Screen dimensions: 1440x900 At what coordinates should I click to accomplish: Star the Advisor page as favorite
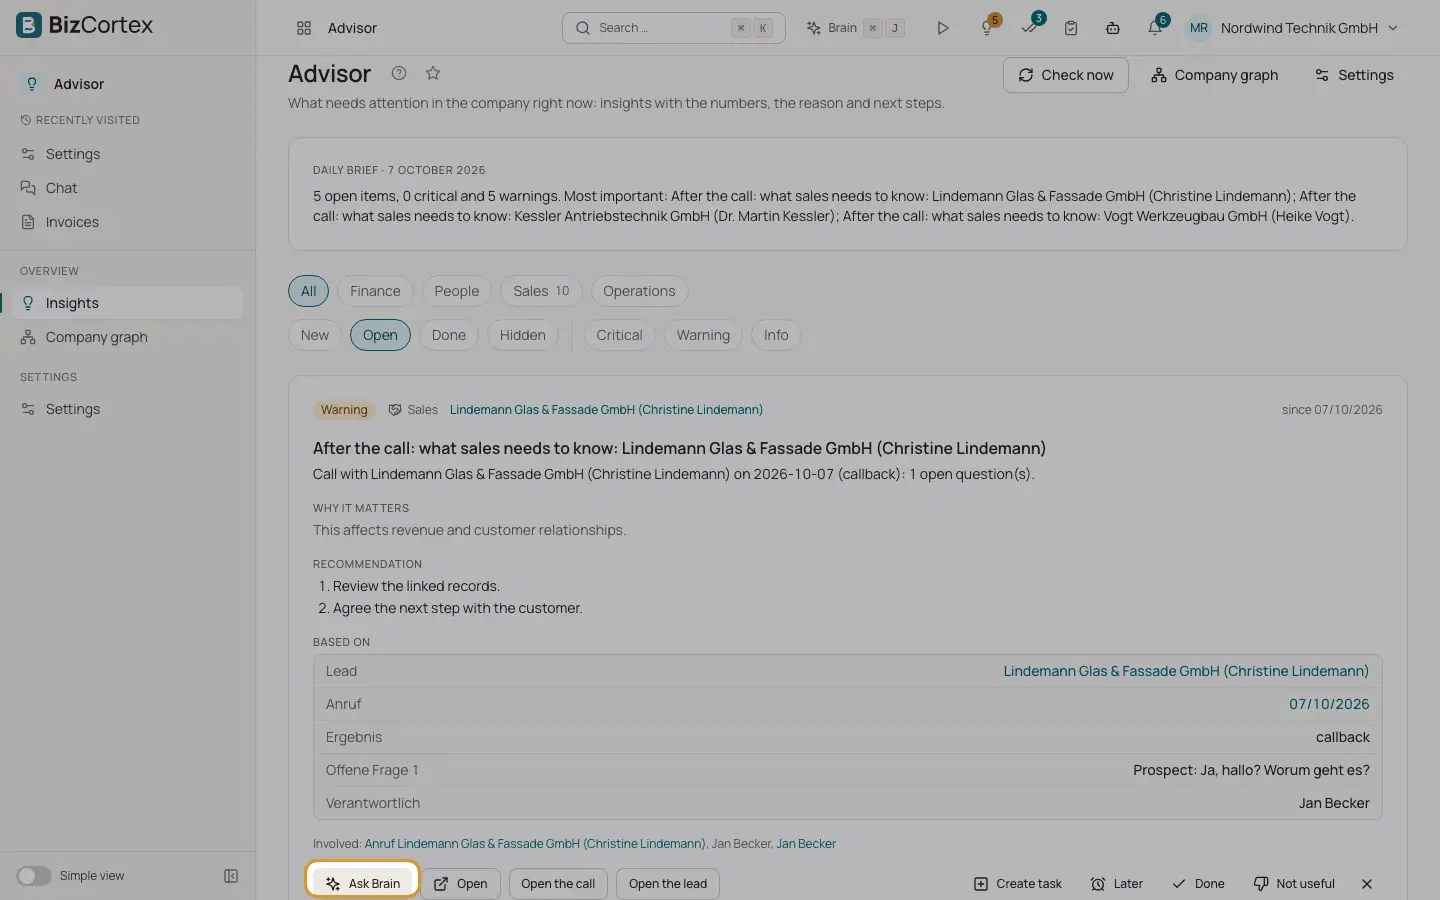pos(433,73)
